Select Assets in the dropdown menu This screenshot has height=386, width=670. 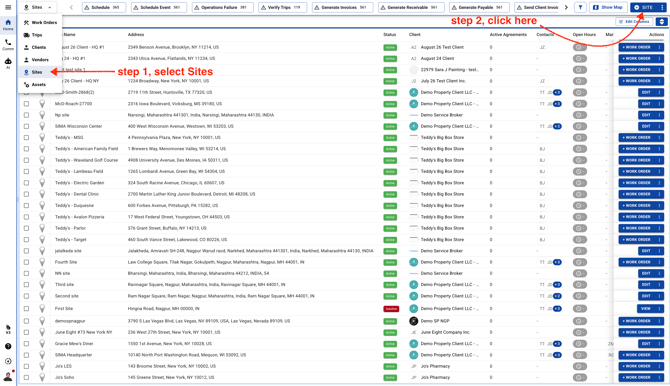40,85
